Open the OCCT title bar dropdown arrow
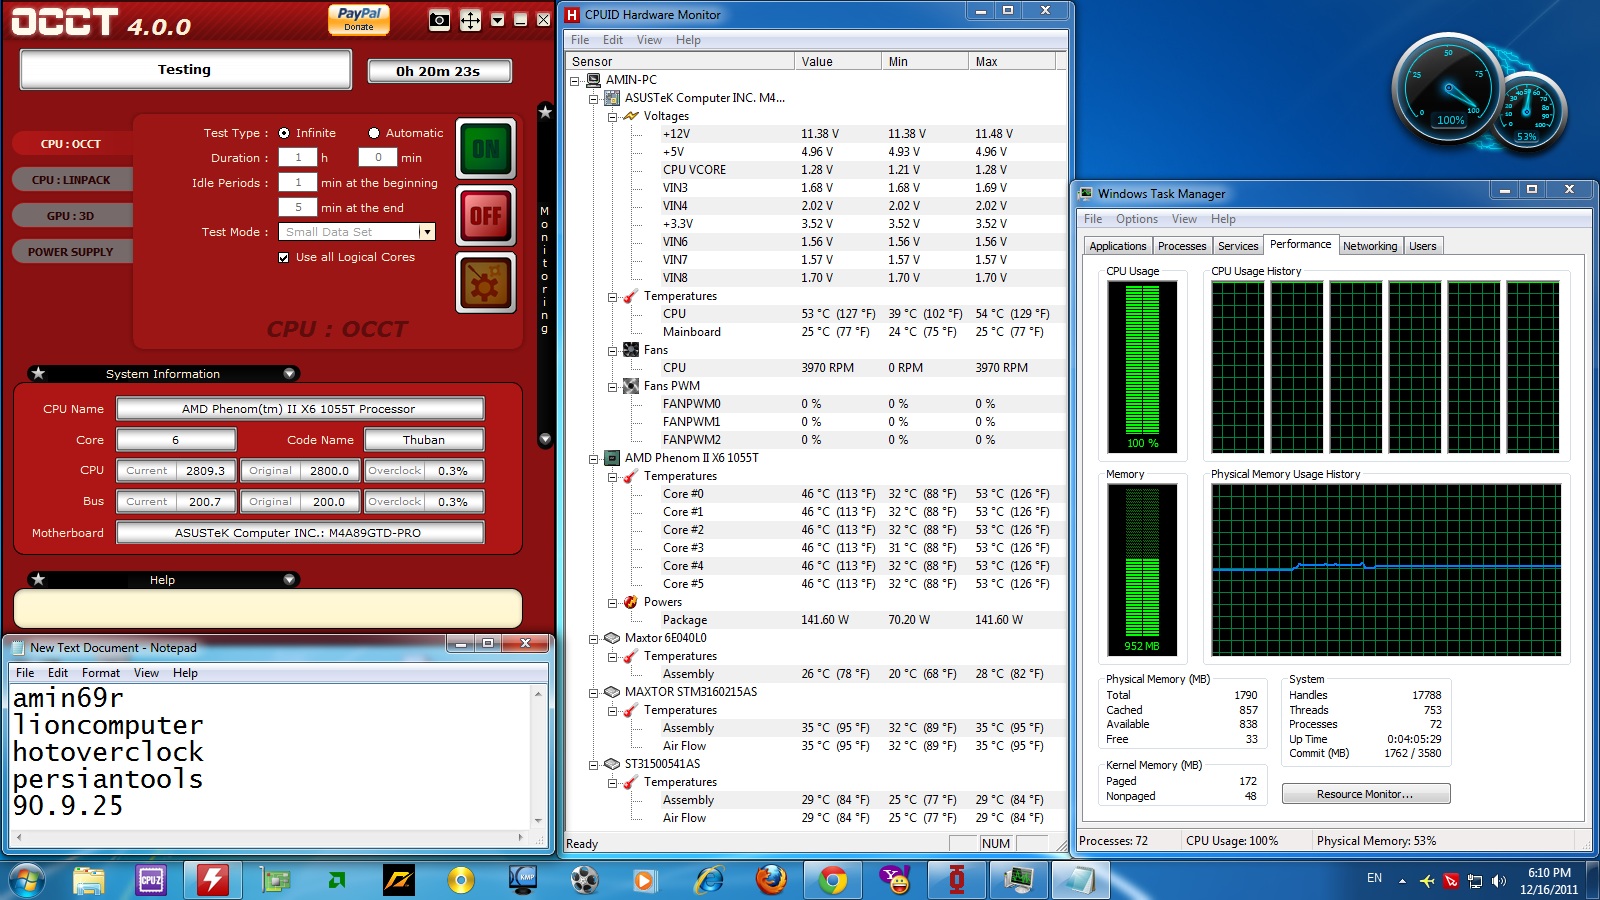The height and width of the screenshot is (900, 1600). coord(497,20)
